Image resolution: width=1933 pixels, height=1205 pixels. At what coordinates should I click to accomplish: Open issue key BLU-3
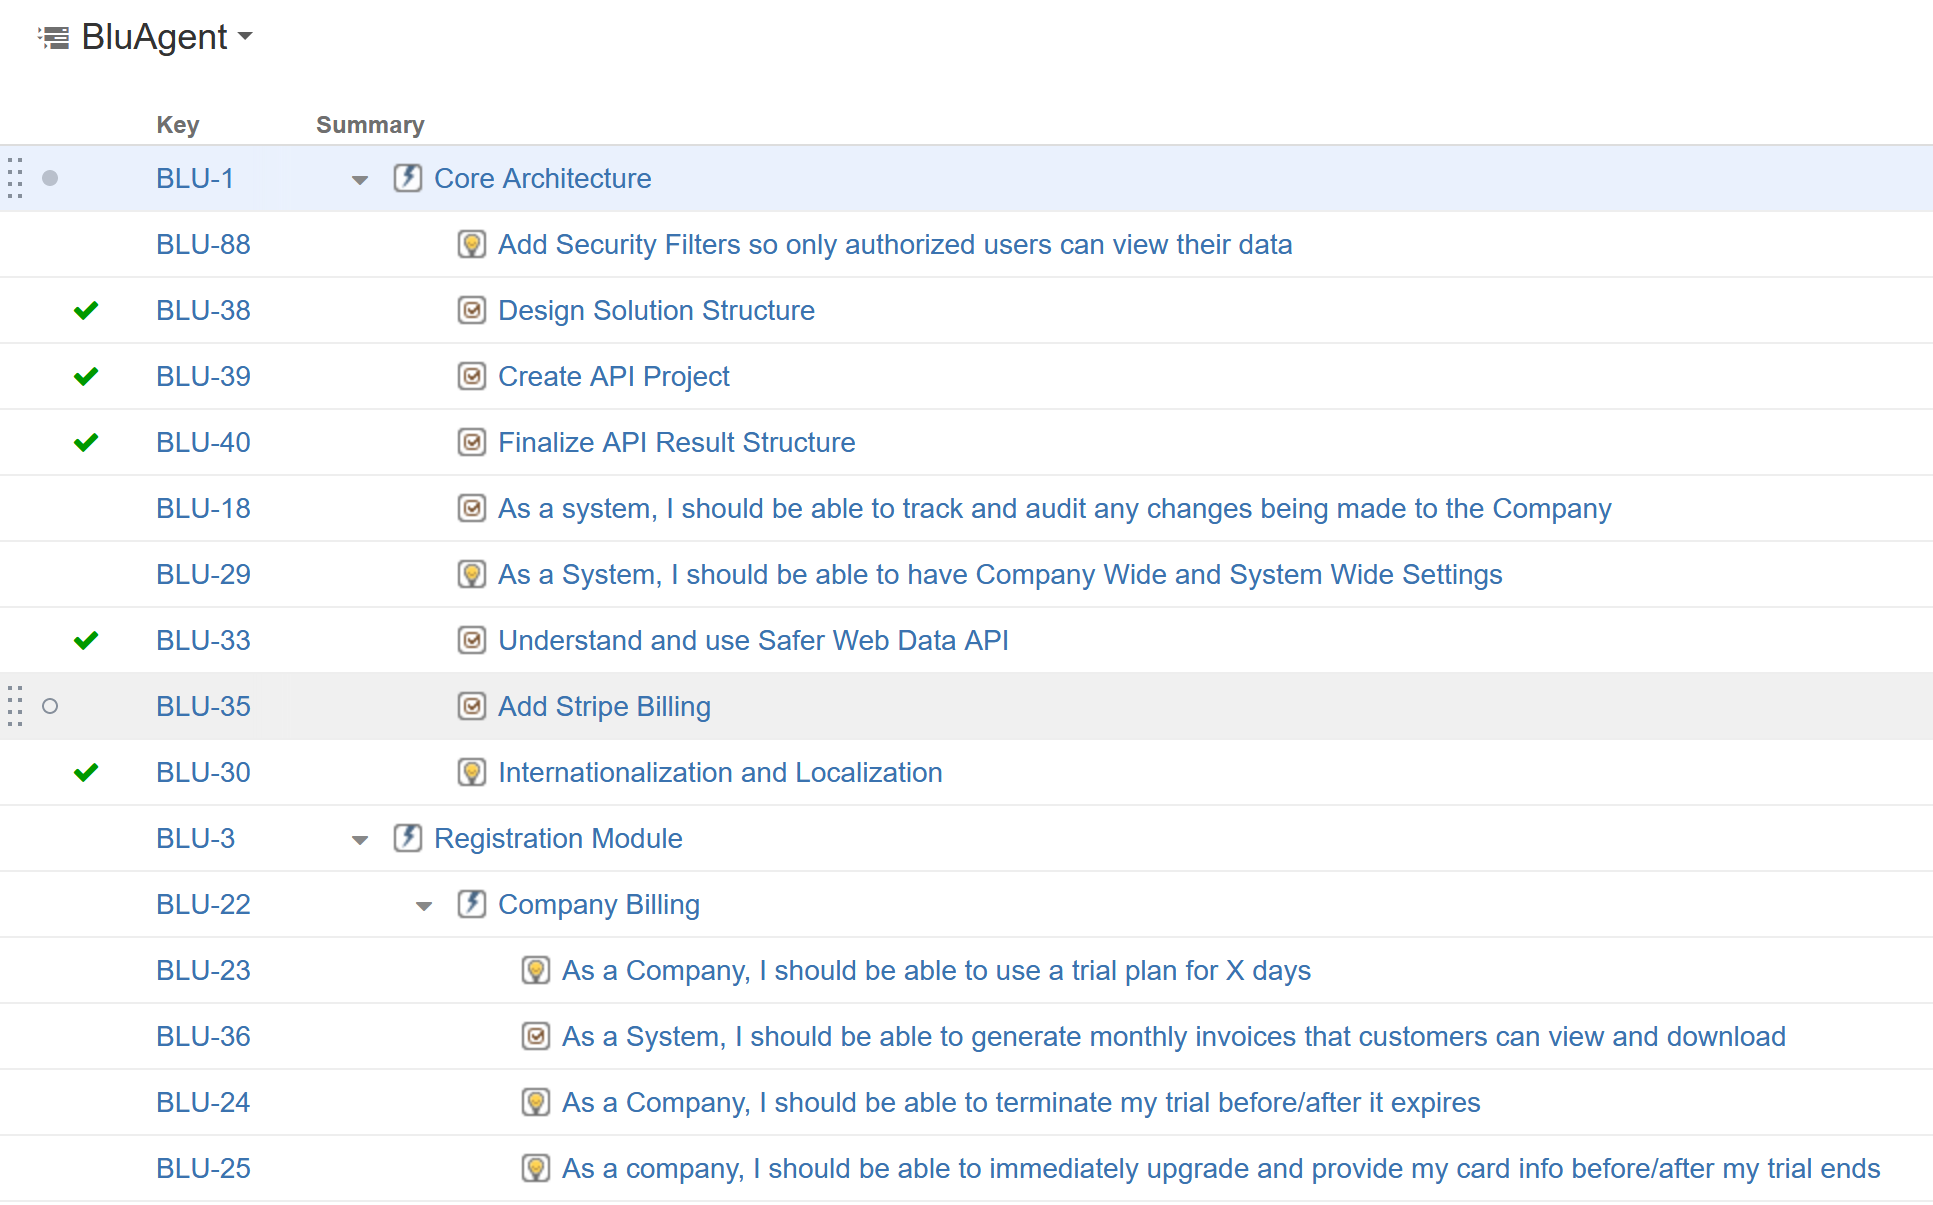coord(195,838)
